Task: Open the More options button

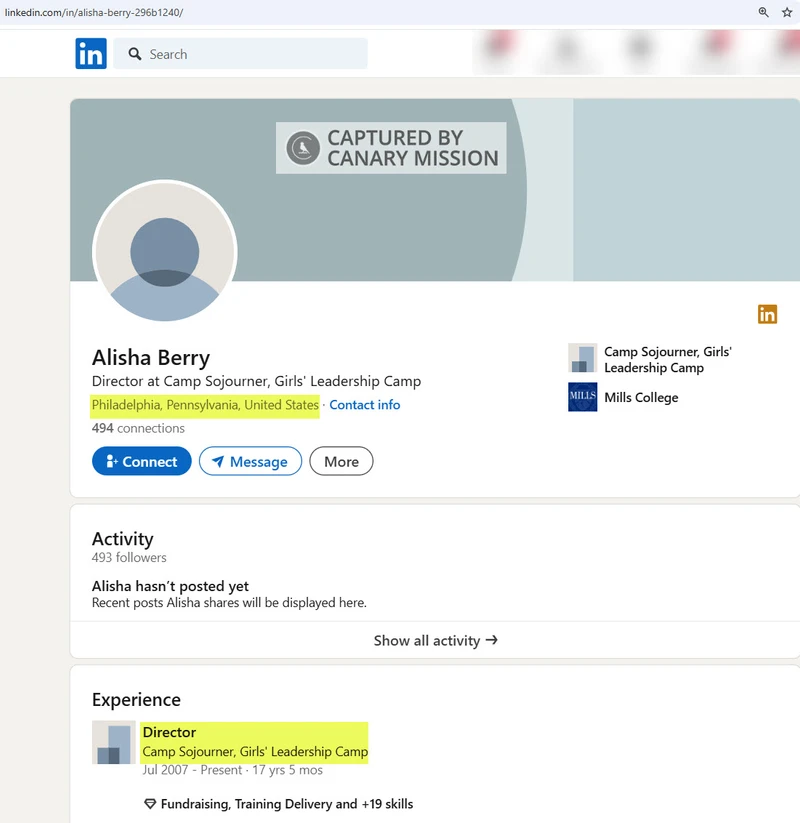Action: point(341,461)
